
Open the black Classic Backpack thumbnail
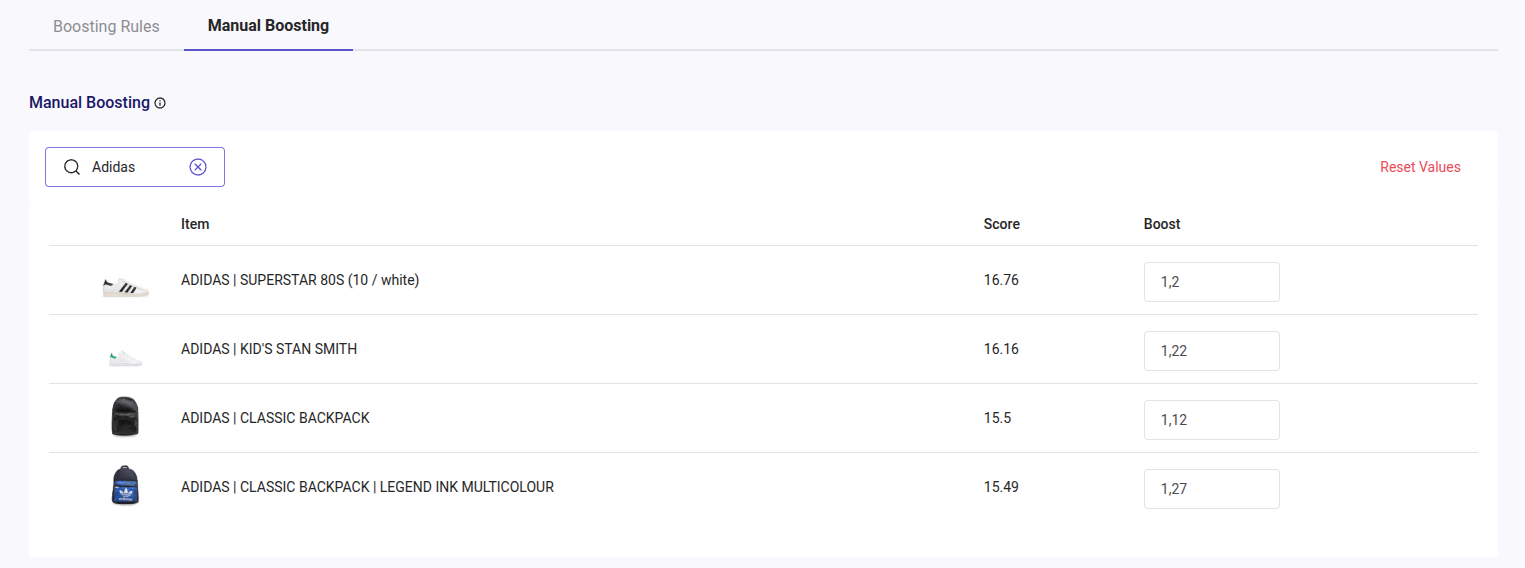pos(125,416)
